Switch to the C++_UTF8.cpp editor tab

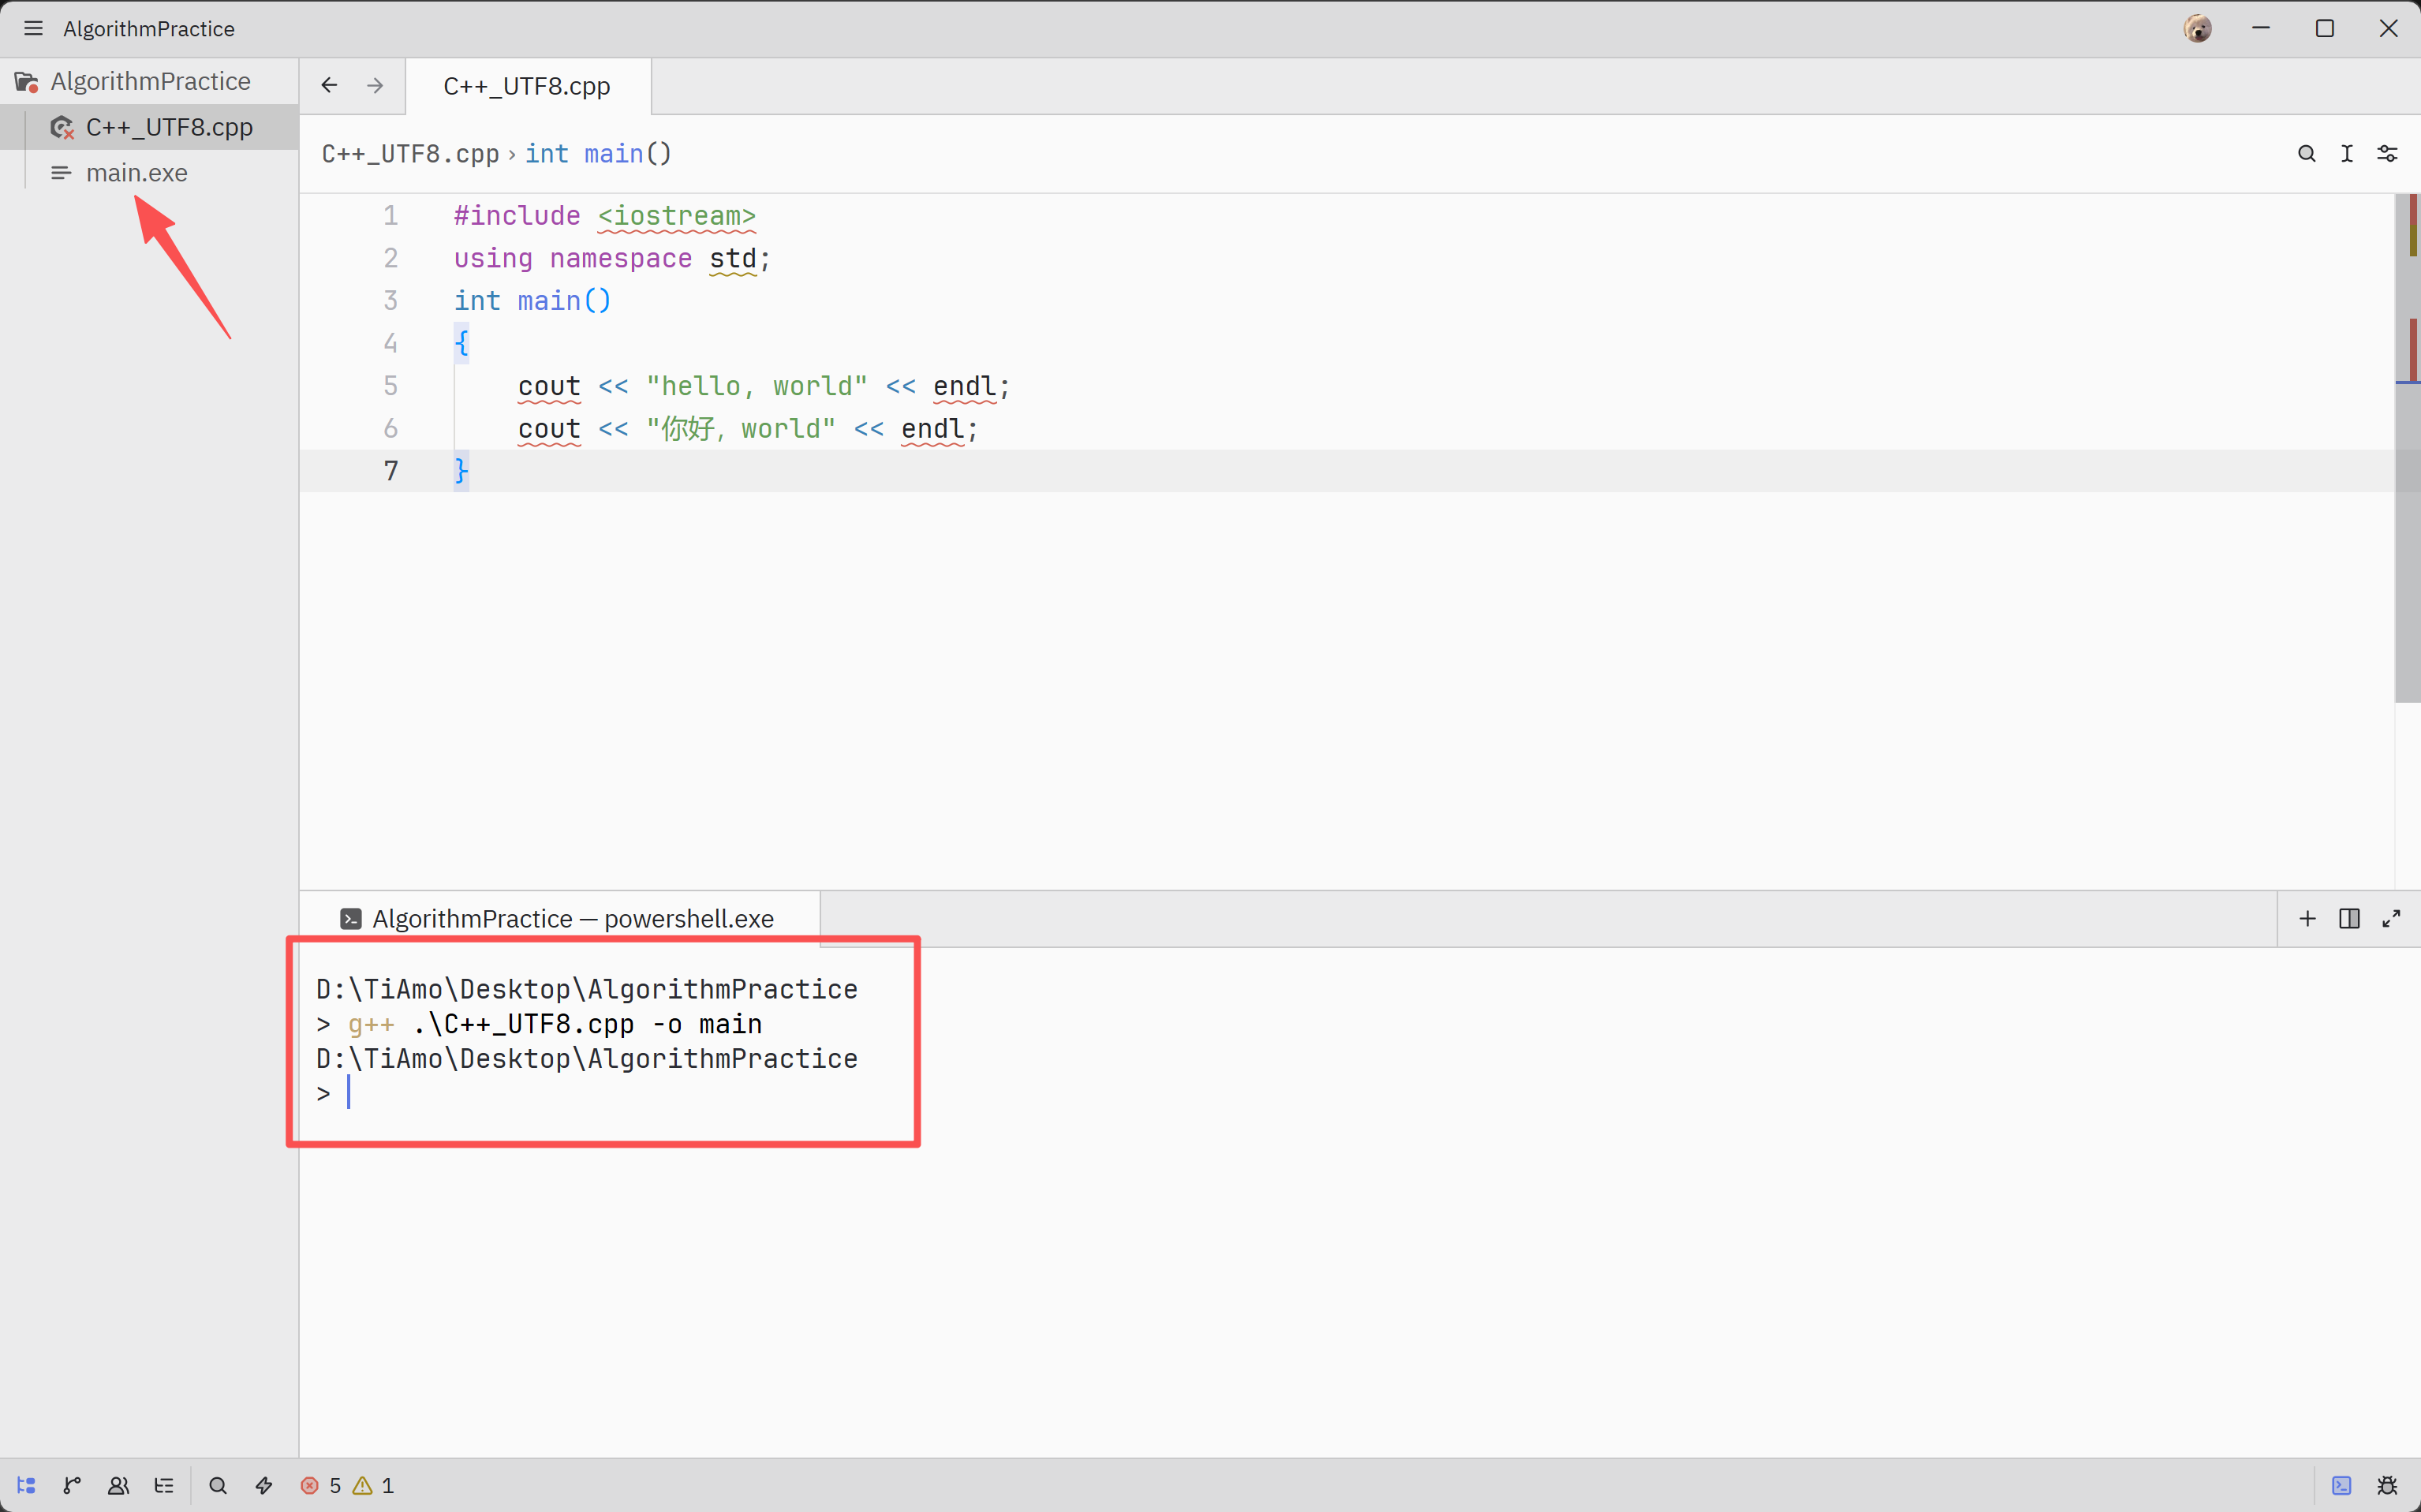[x=527, y=86]
